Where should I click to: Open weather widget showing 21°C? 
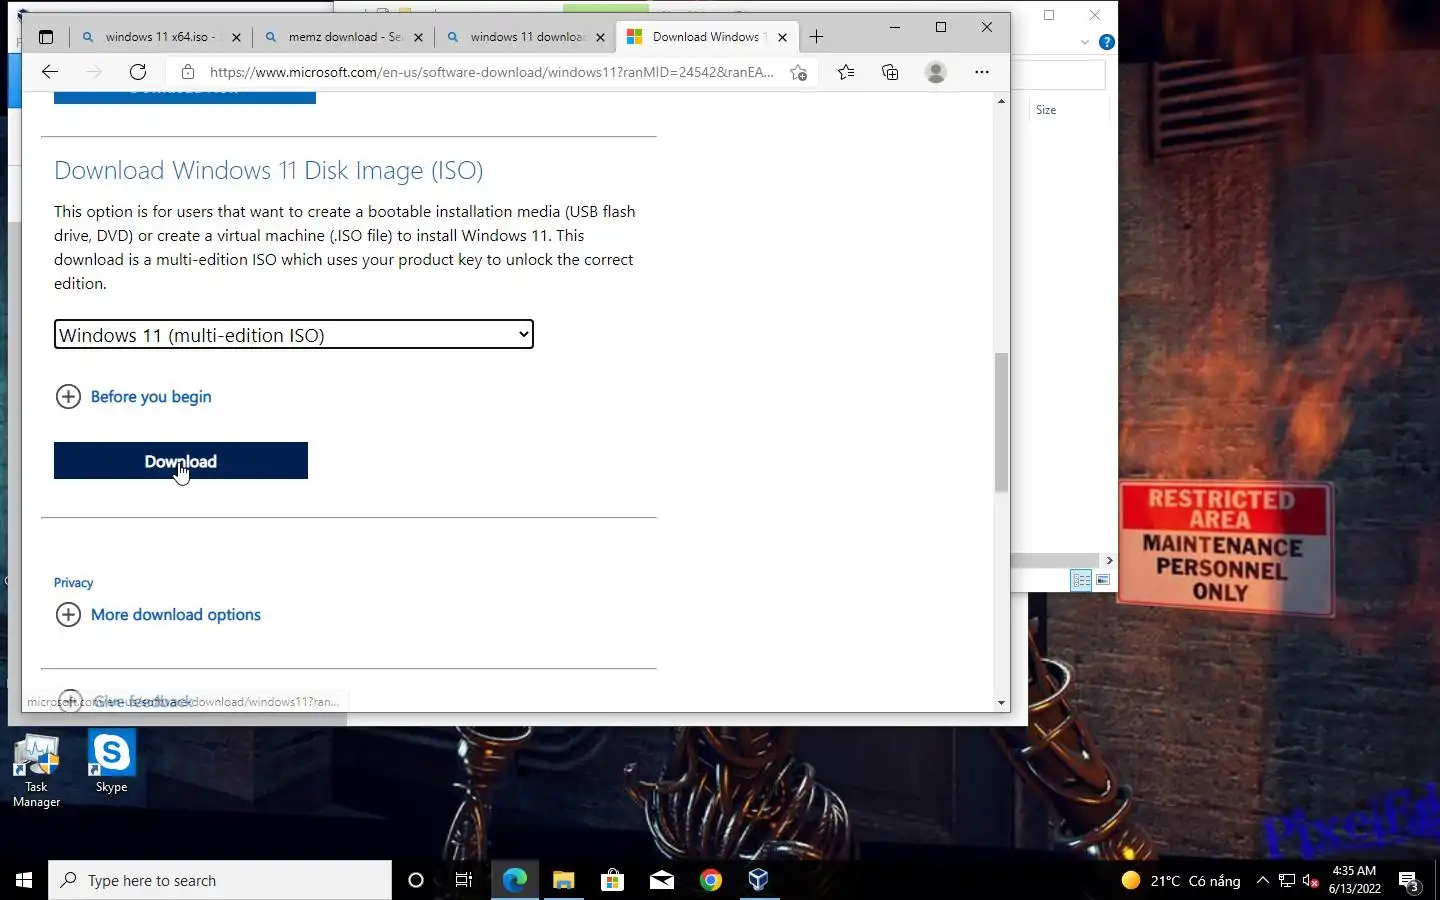click(x=1181, y=880)
